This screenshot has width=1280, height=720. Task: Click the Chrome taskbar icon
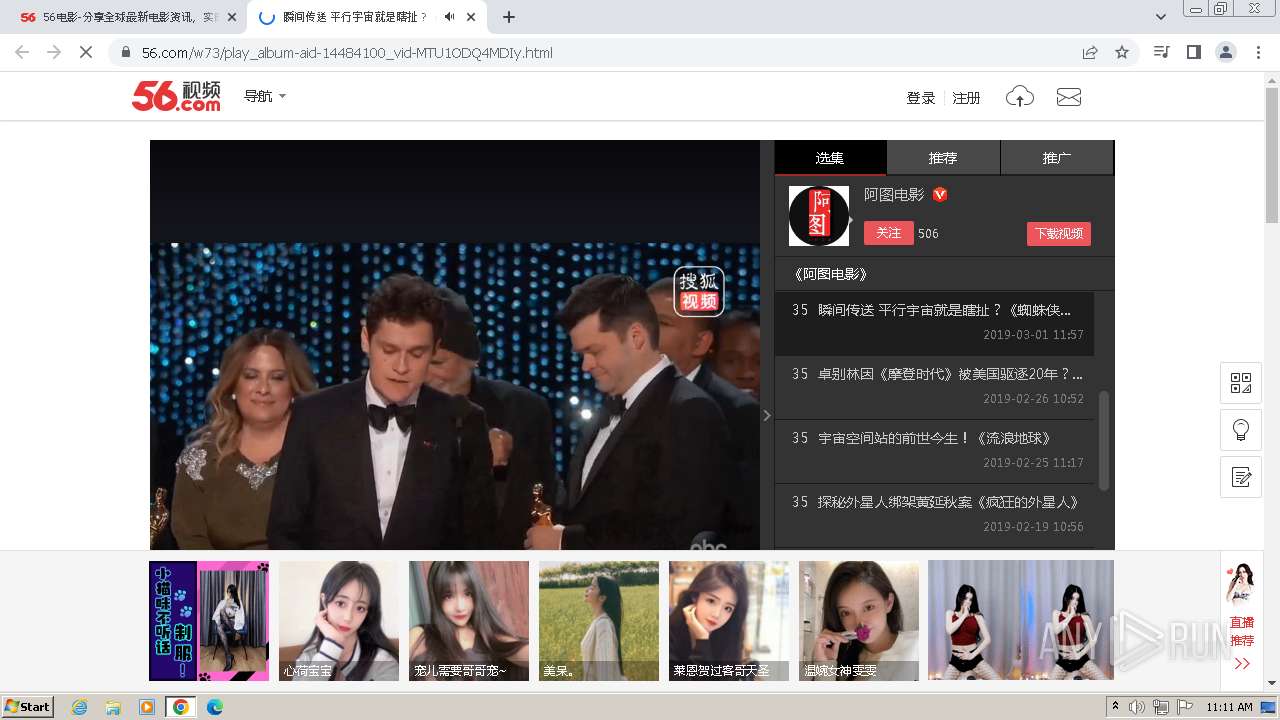181,707
